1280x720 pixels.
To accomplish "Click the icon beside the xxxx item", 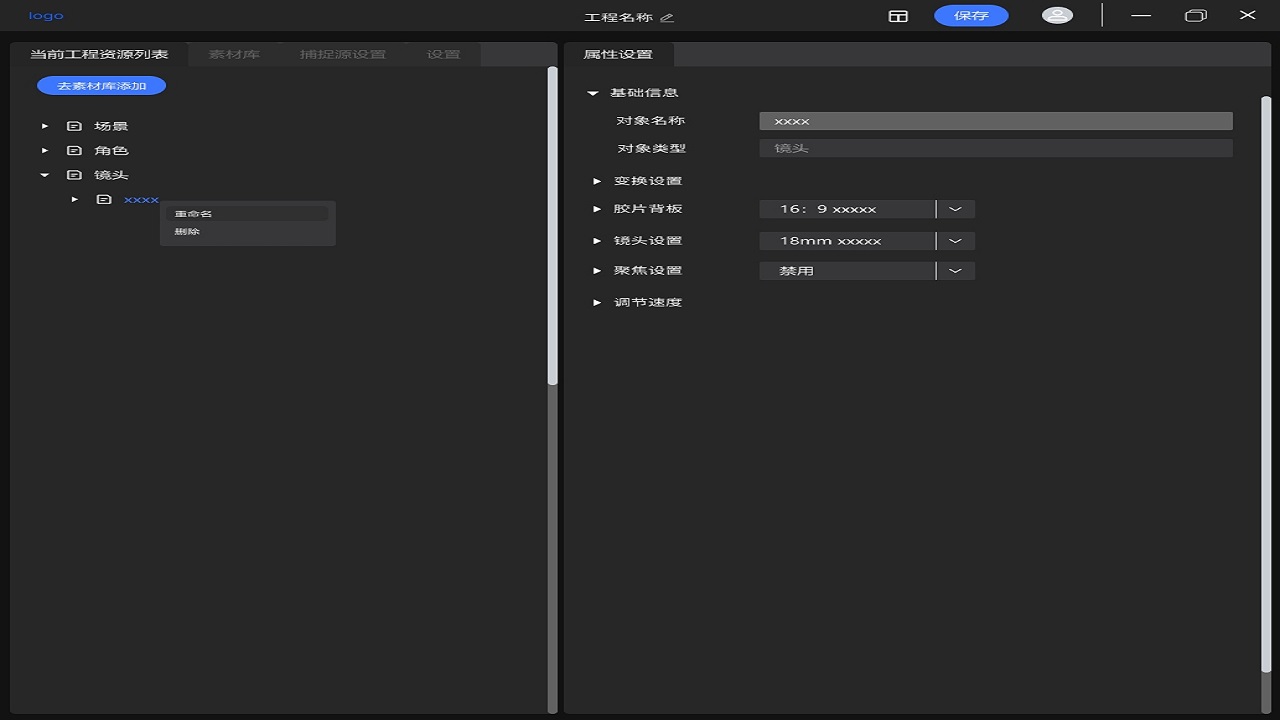I will tap(103, 200).
